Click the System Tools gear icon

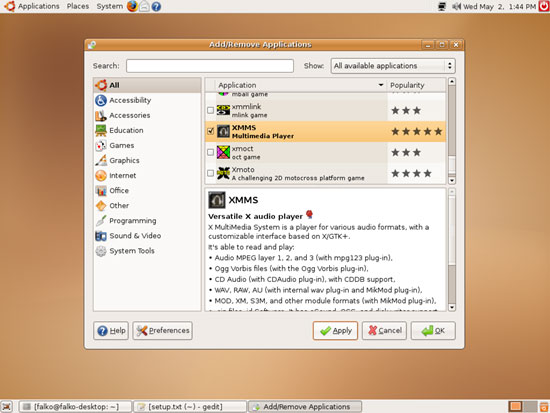101,251
